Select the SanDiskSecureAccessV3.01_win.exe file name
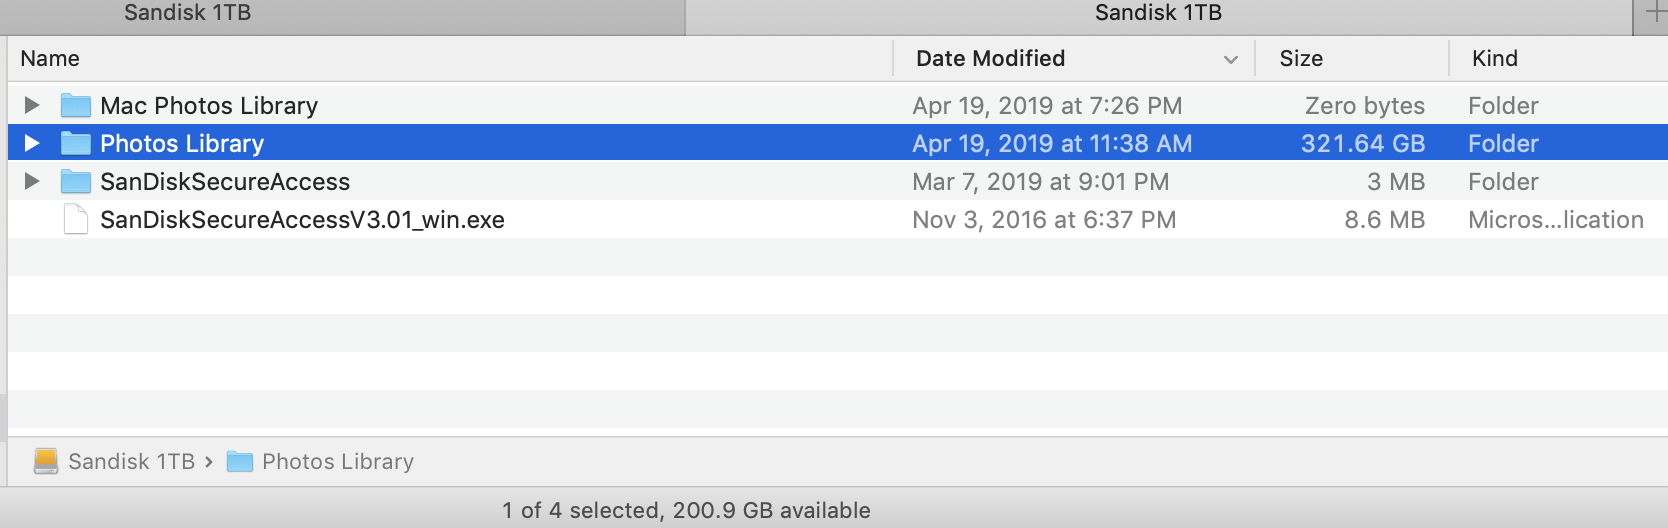This screenshot has height=528, width=1668. (302, 220)
